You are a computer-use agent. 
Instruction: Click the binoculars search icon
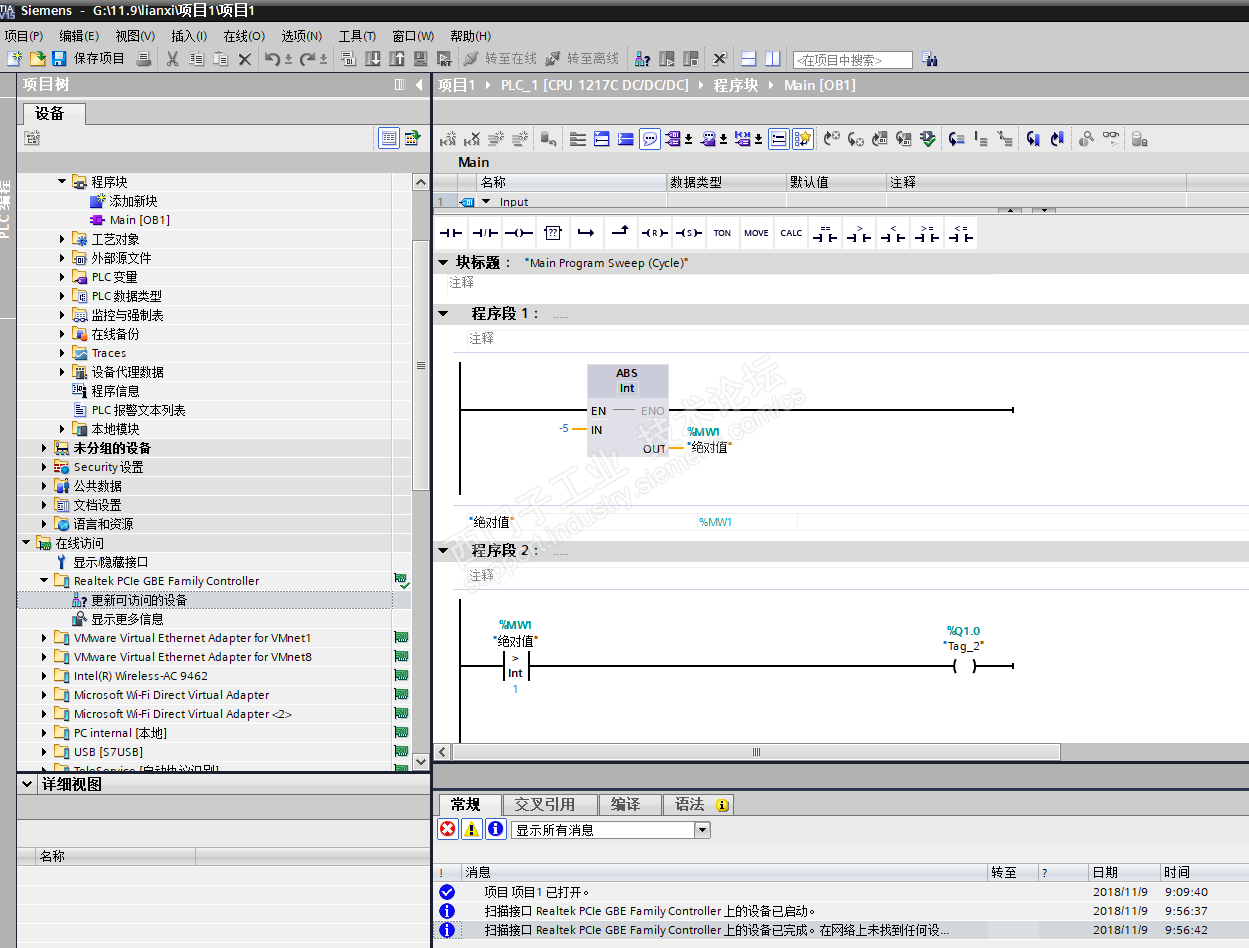(929, 60)
